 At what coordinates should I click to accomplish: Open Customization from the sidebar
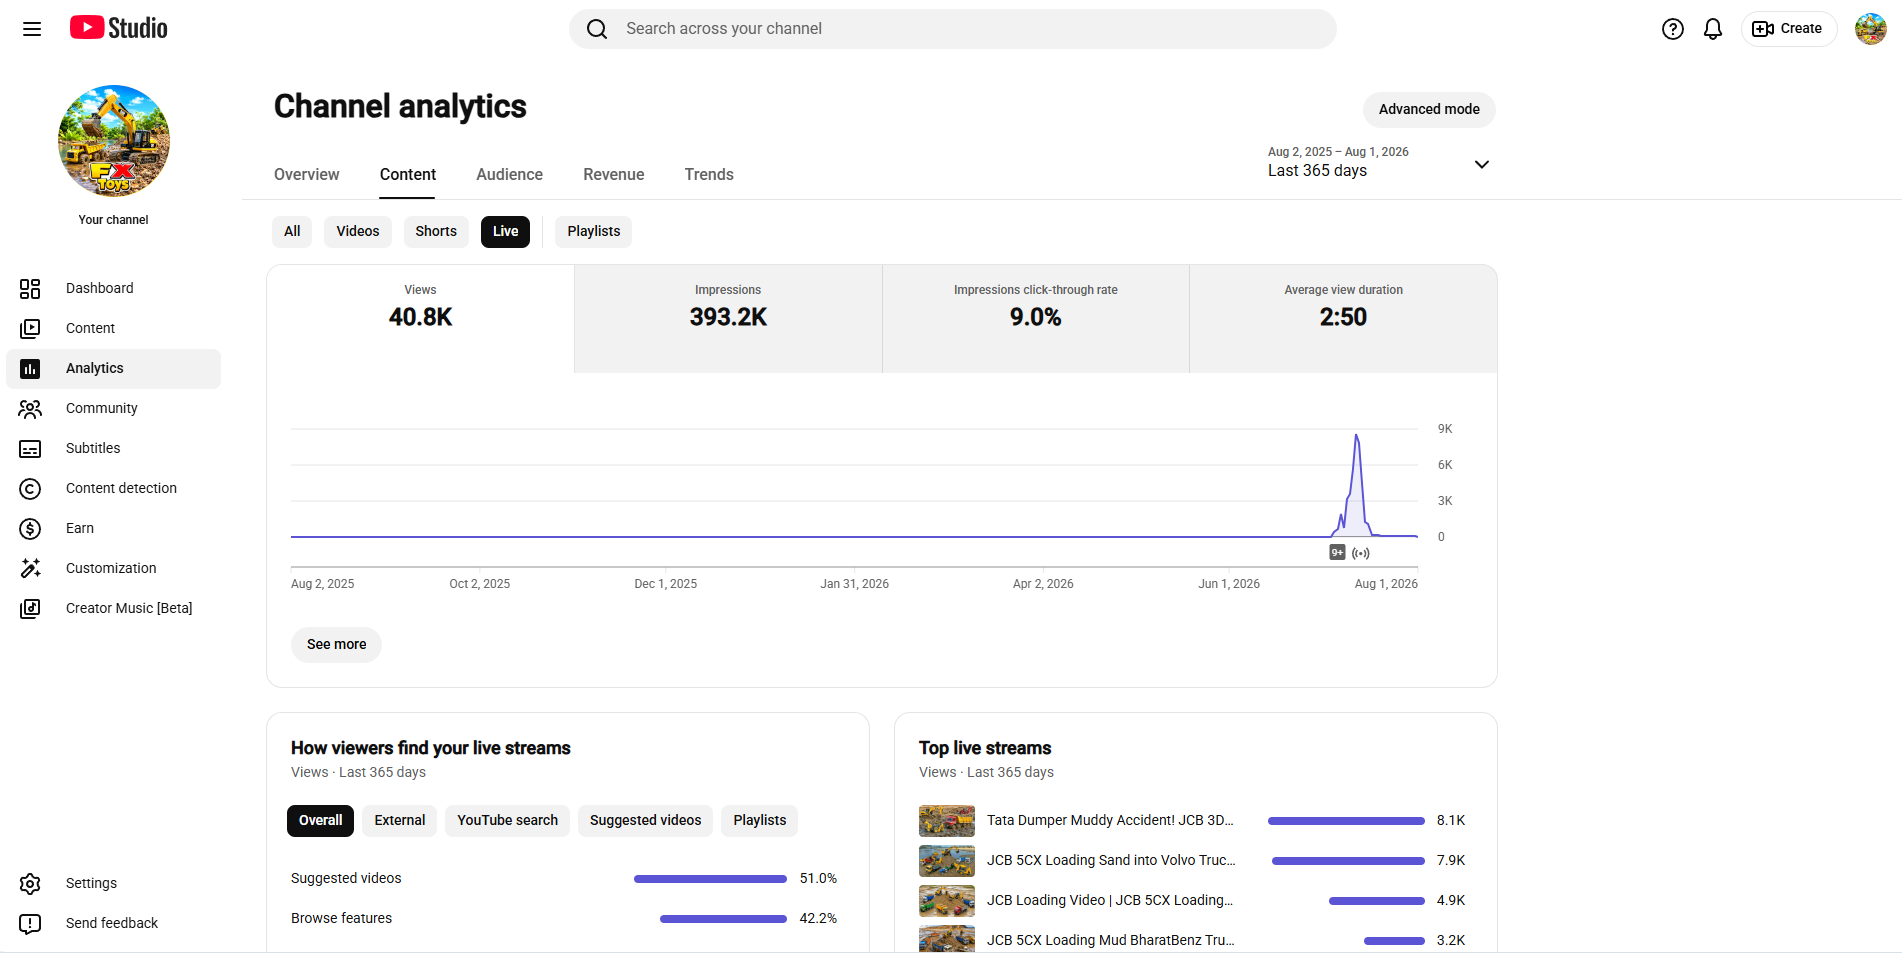coord(114,569)
